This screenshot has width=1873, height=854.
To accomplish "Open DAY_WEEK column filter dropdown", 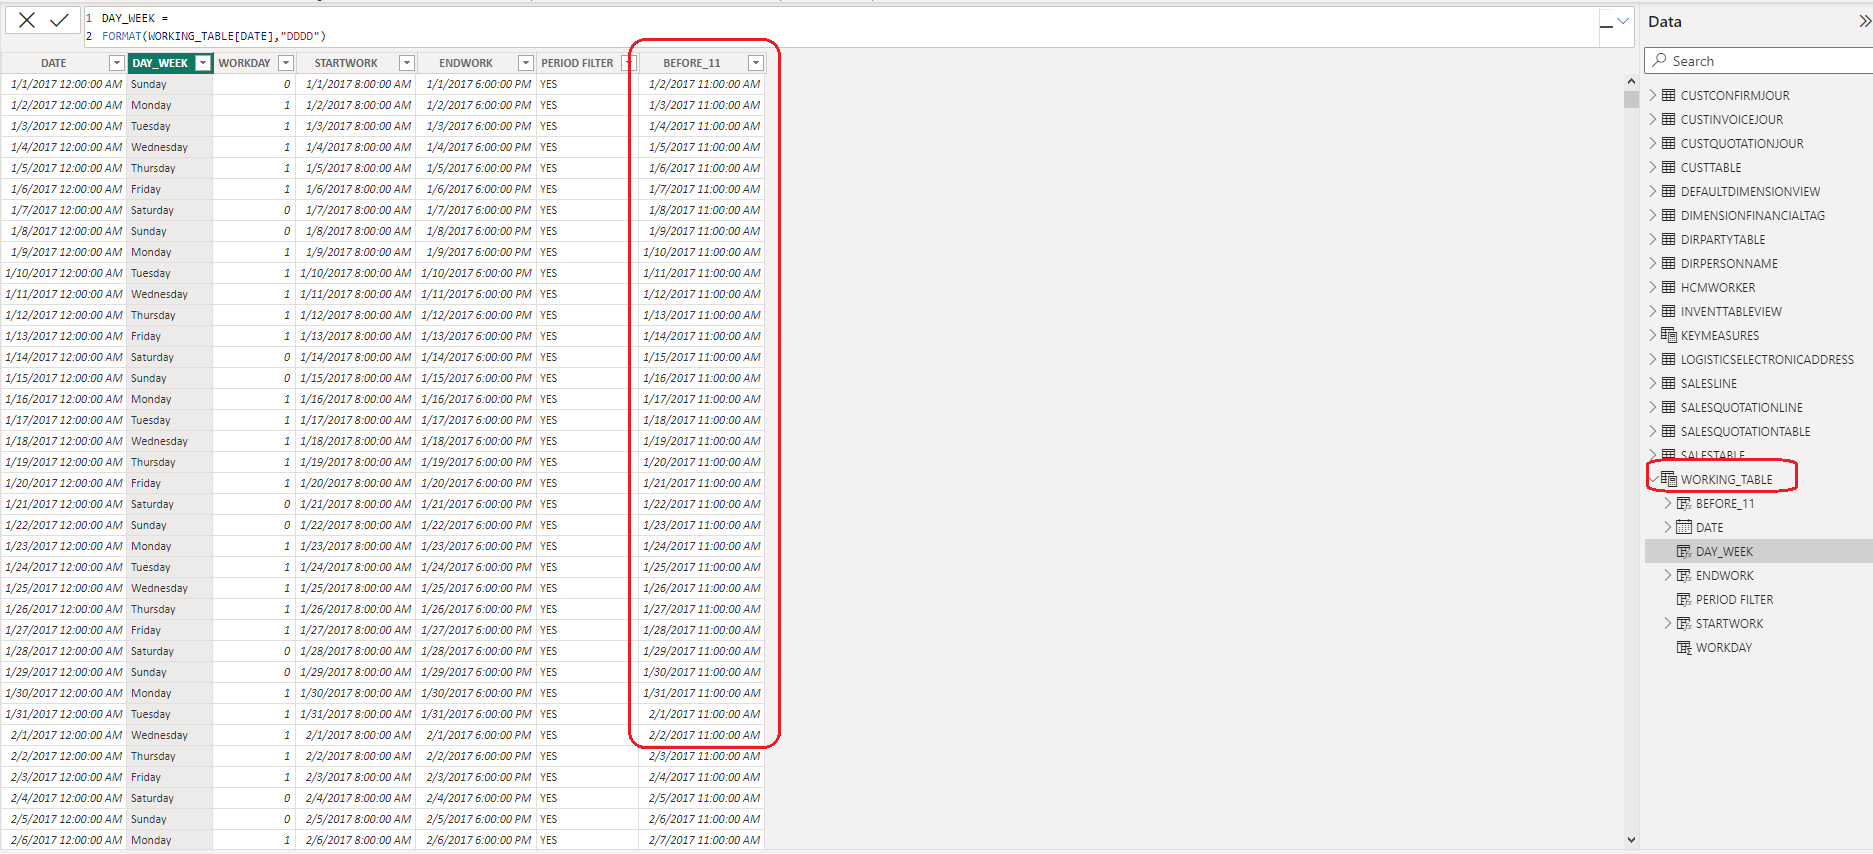I will pos(203,63).
